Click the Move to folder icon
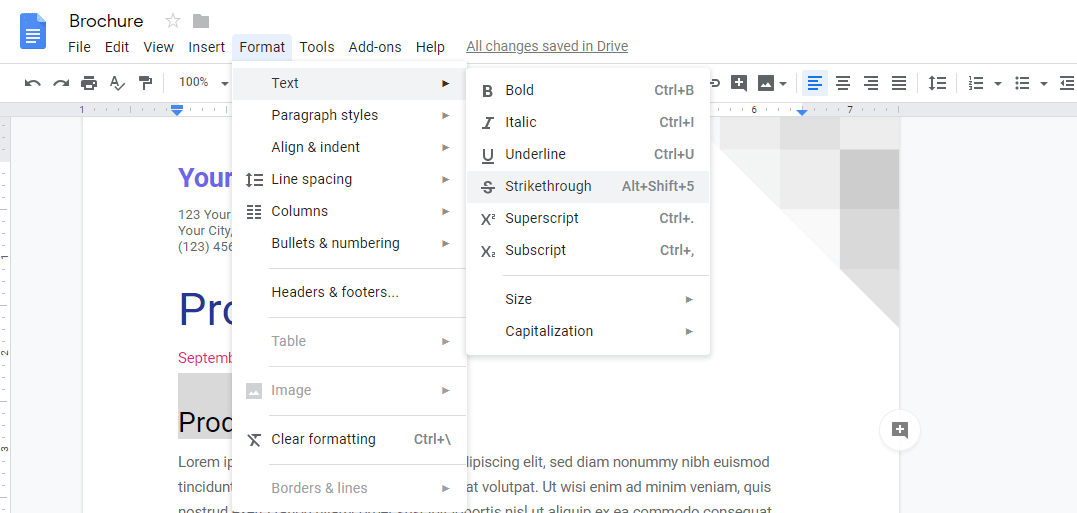This screenshot has height=513, width=1077. tap(201, 21)
